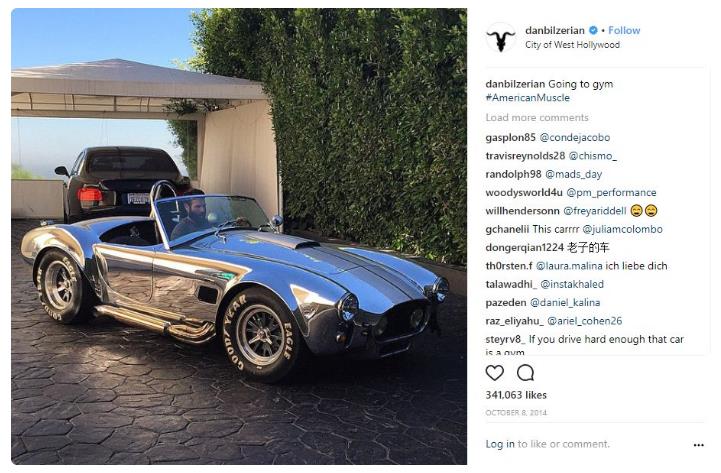The image size is (721, 473).
Task: Open commenter gasplon85's profile
Action: (x=510, y=137)
